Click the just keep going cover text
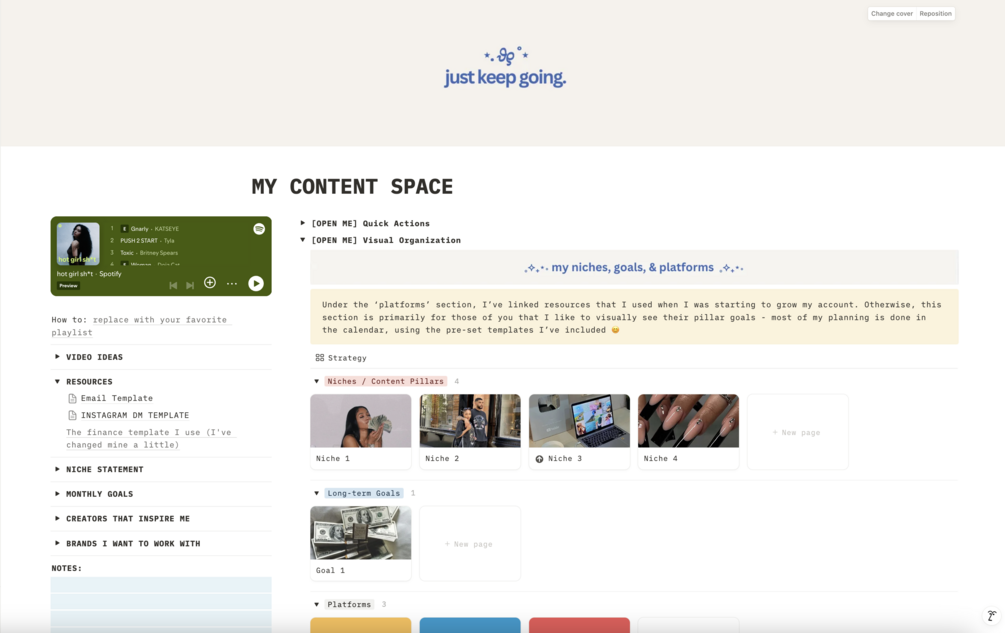The height and width of the screenshot is (633, 1005). [505, 78]
